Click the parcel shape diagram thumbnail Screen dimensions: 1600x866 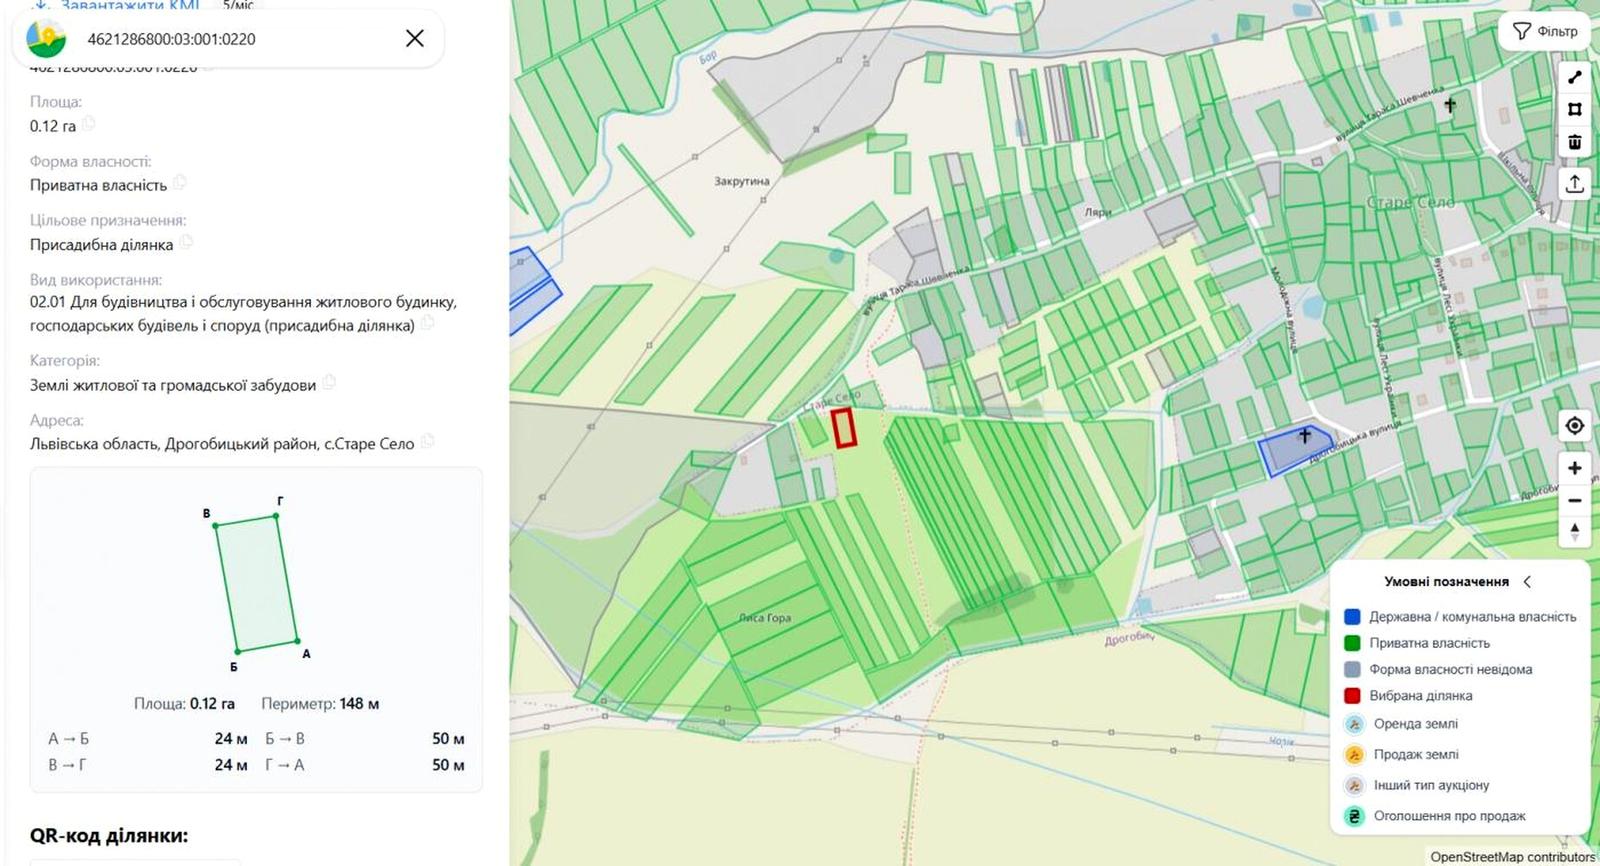click(256, 584)
